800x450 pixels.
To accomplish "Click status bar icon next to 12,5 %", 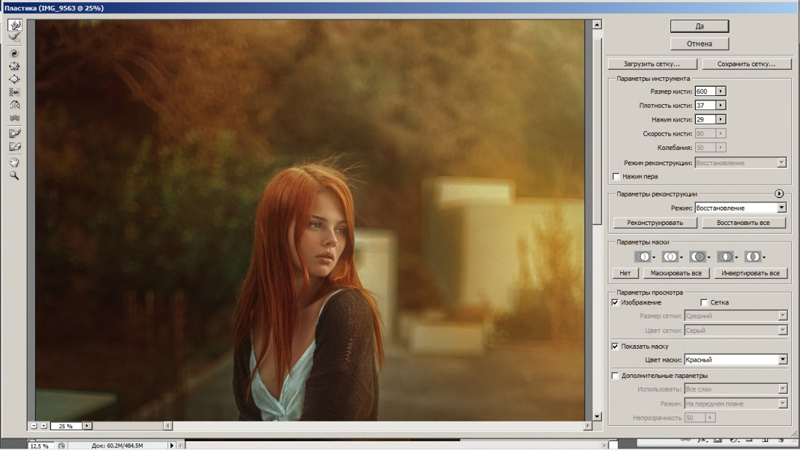I will [x=62, y=446].
